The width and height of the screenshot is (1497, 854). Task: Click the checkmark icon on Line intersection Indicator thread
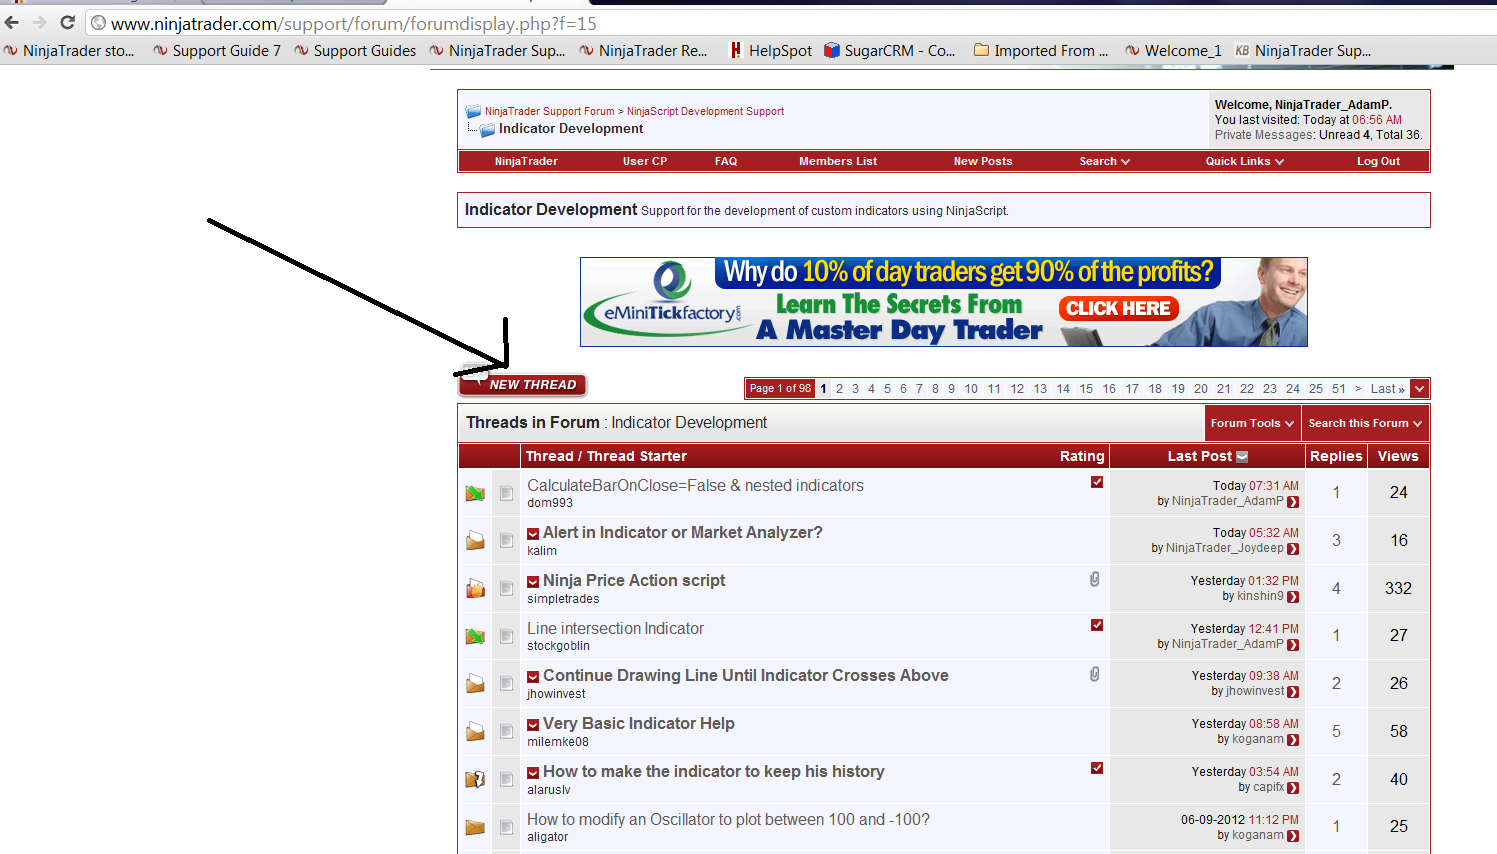1097,625
